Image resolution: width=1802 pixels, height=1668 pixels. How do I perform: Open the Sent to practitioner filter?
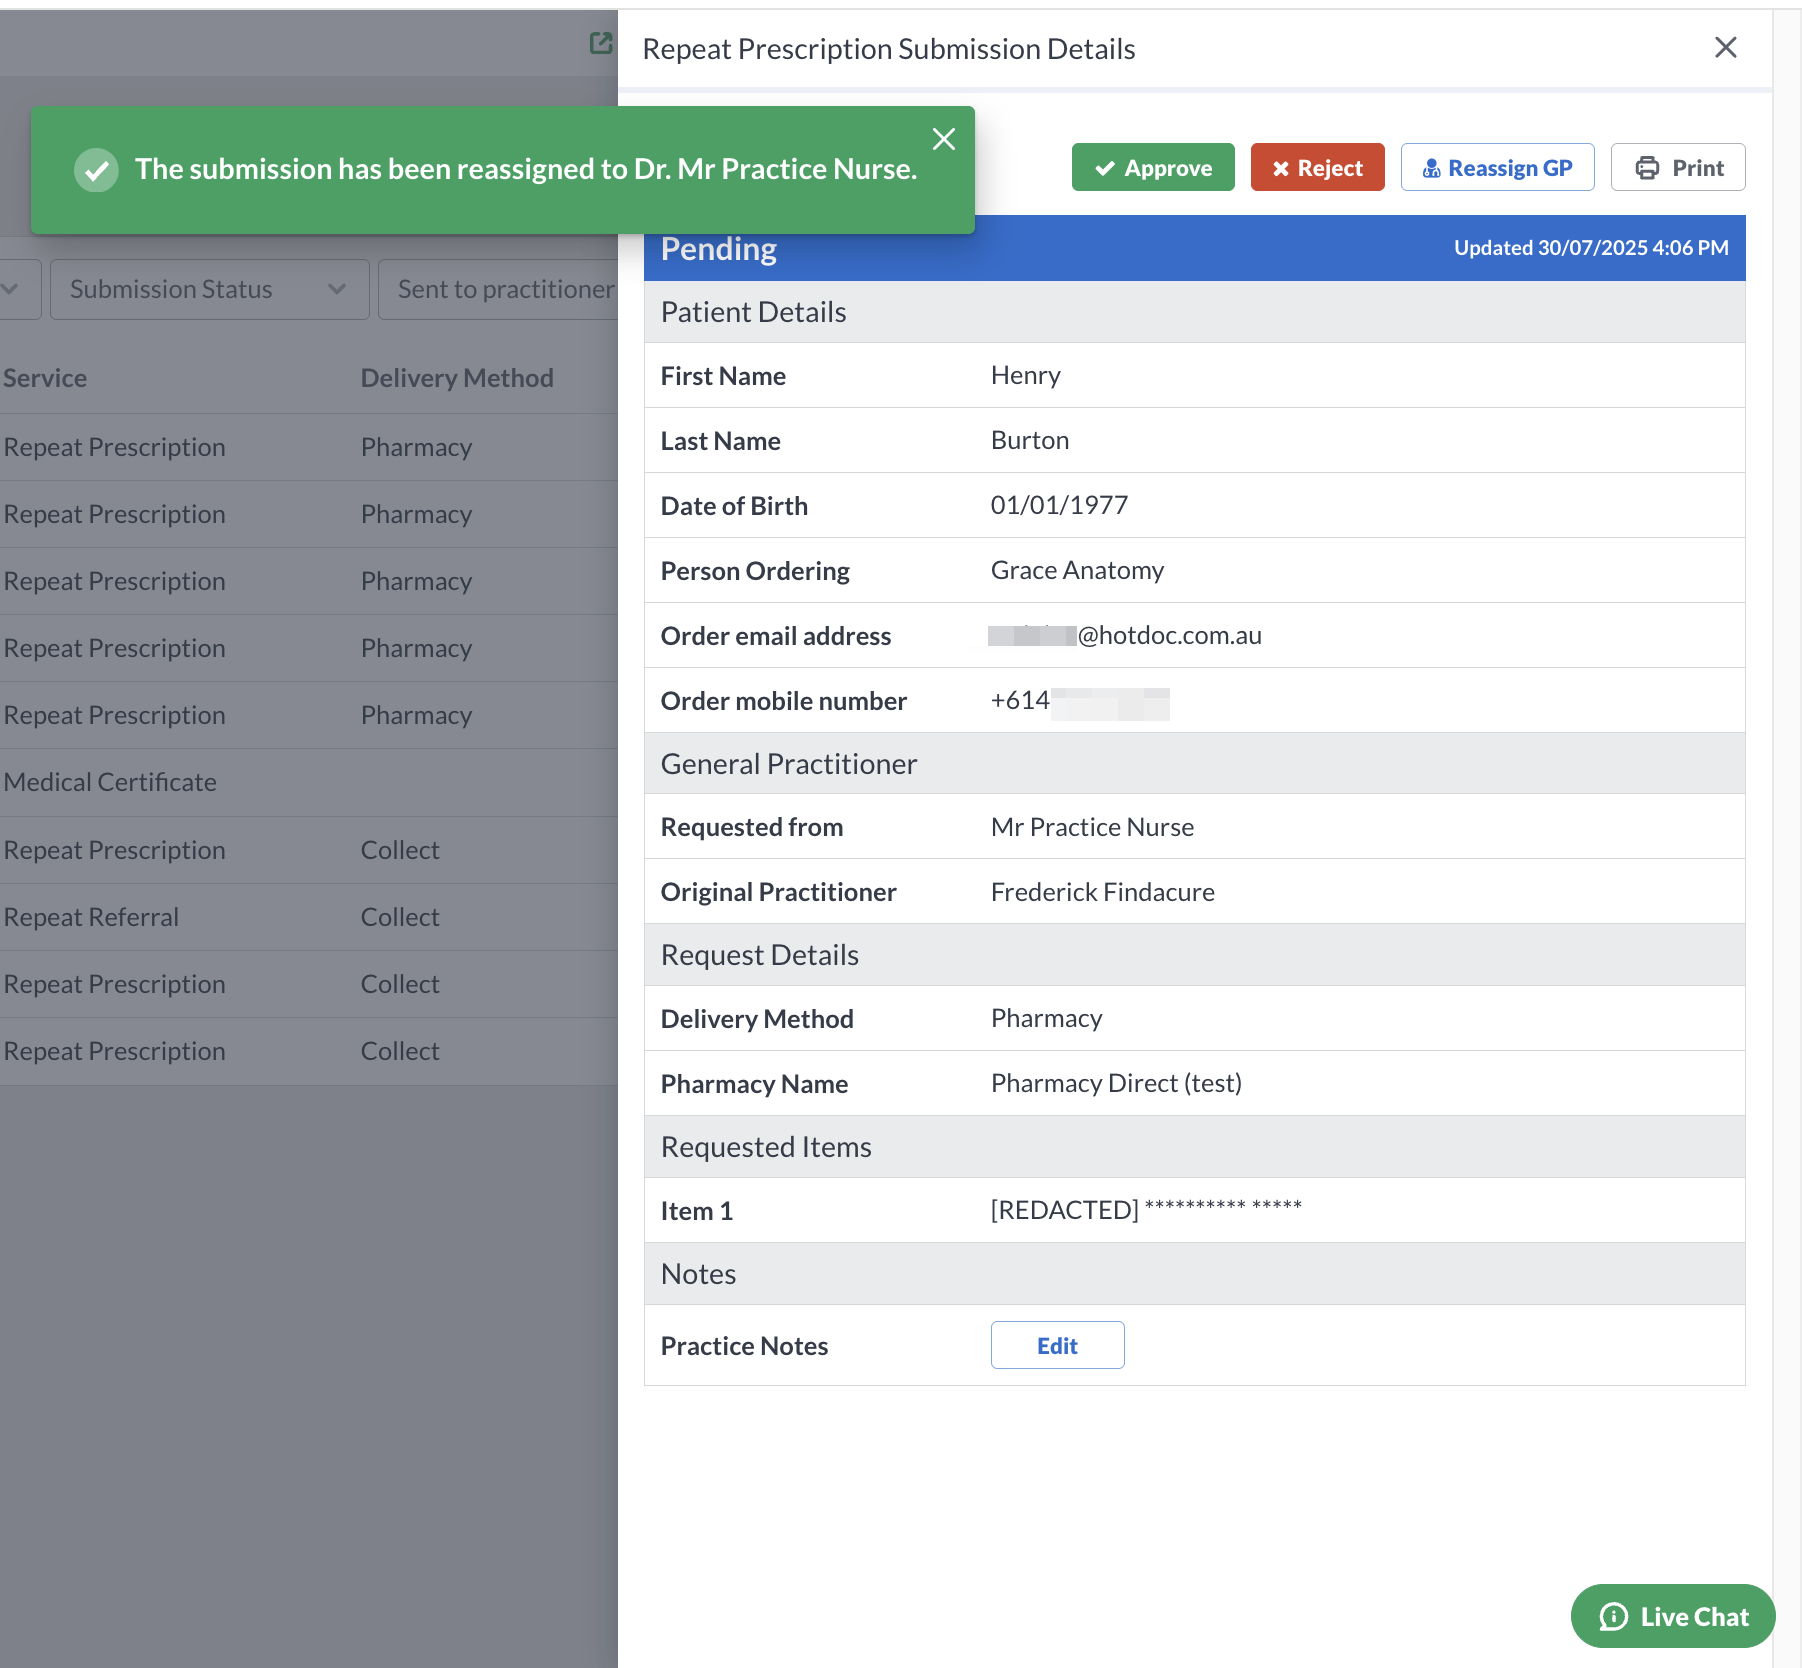click(x=500, y=290)
